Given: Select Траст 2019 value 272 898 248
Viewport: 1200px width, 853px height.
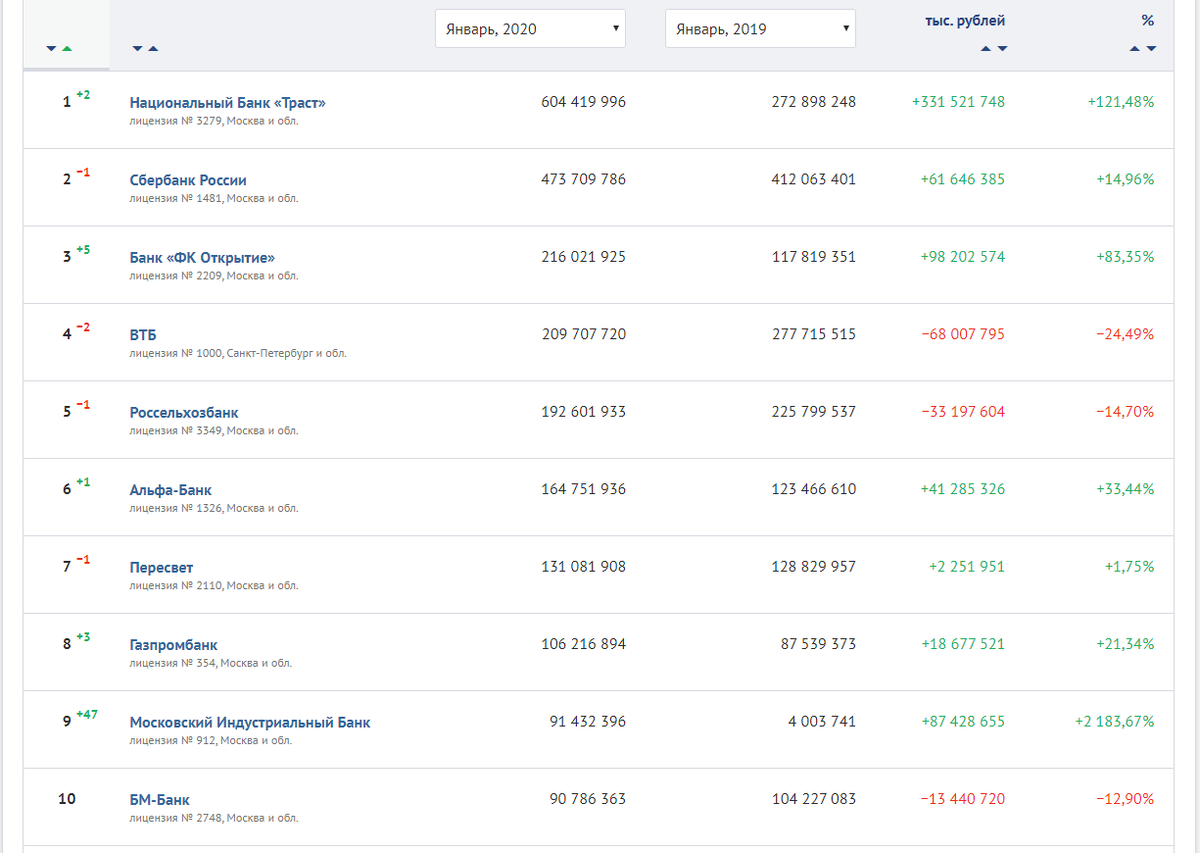Looking at the screenshot, I should click(x=814, y=102).
